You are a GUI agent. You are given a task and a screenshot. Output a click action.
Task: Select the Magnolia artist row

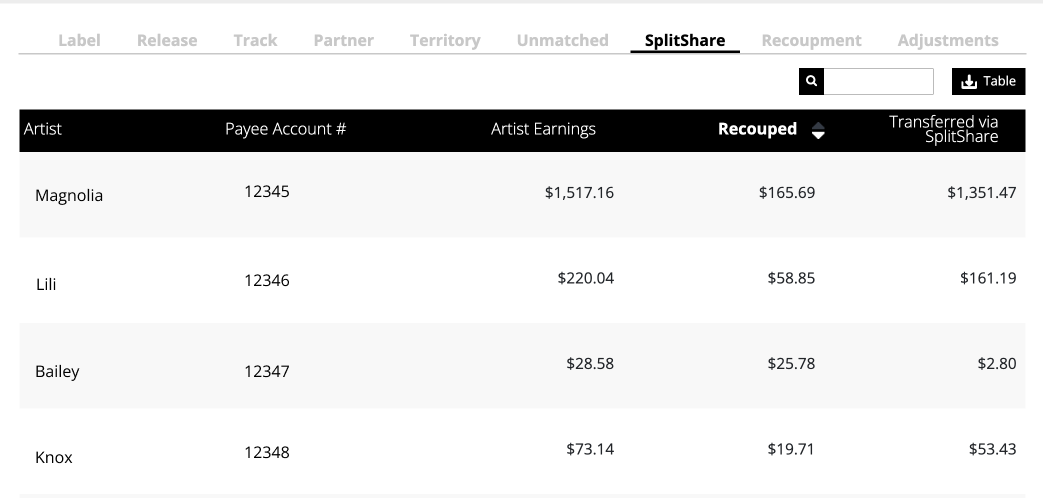(522, 194)
